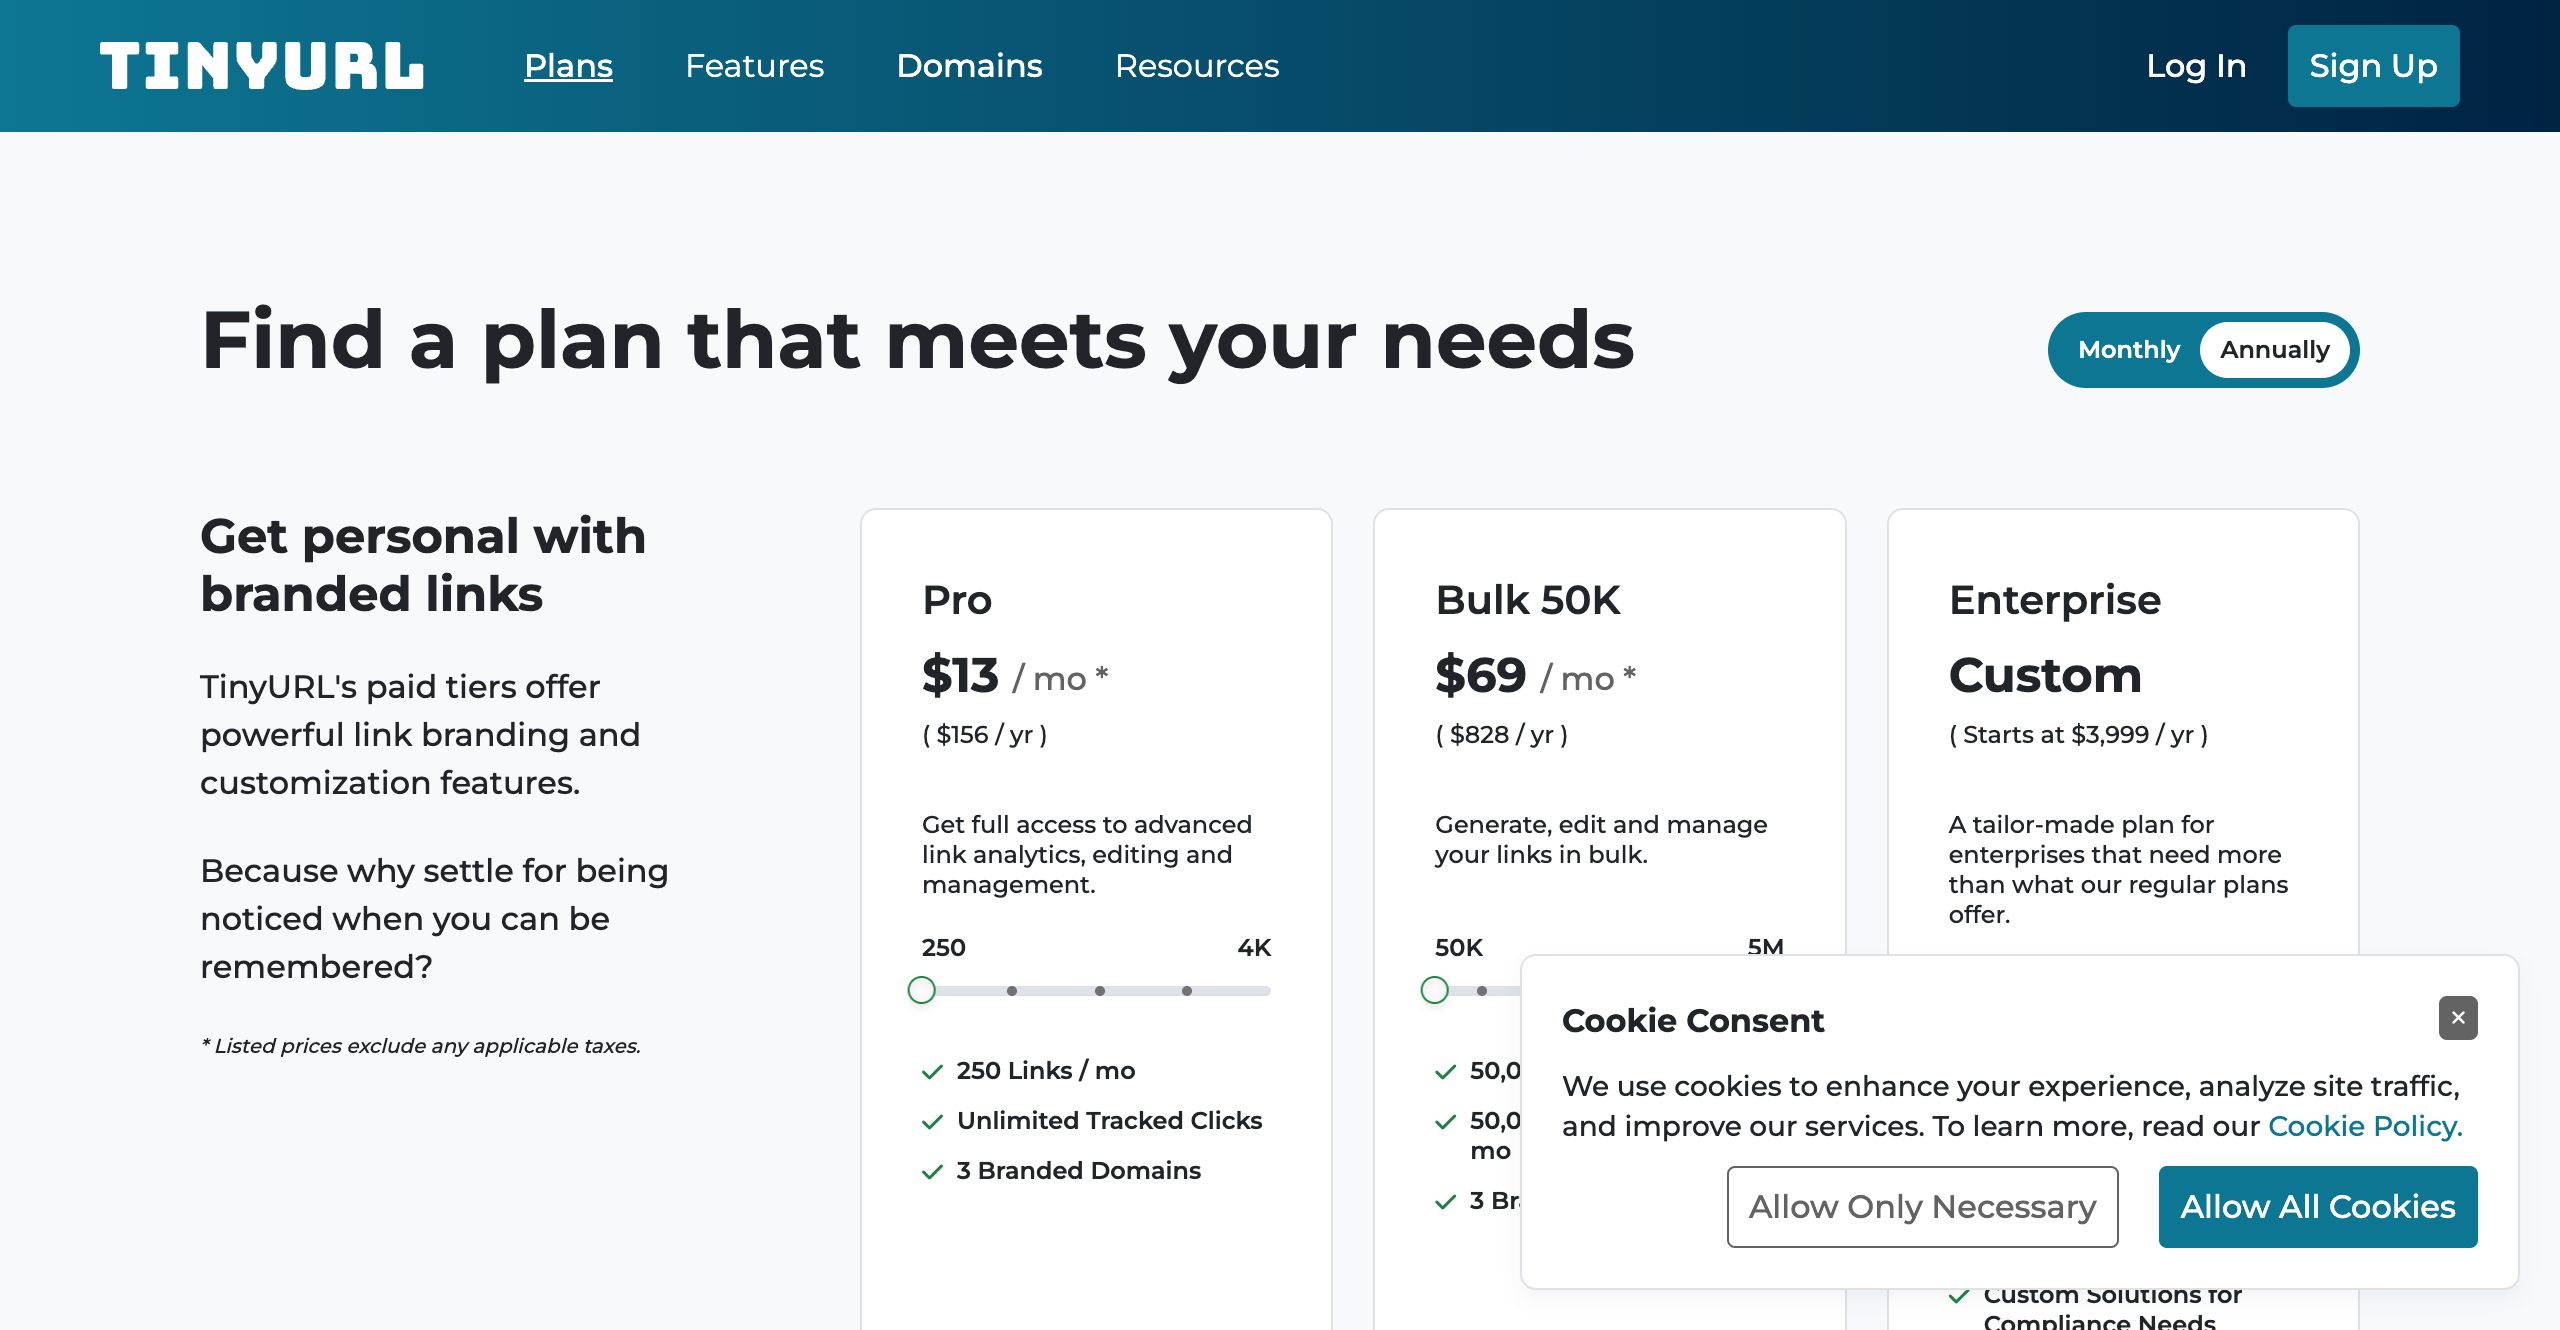Viewport: 2560px width, 1330px height.
Task: Click Allow Only Necessary
Action: 1922,1207
